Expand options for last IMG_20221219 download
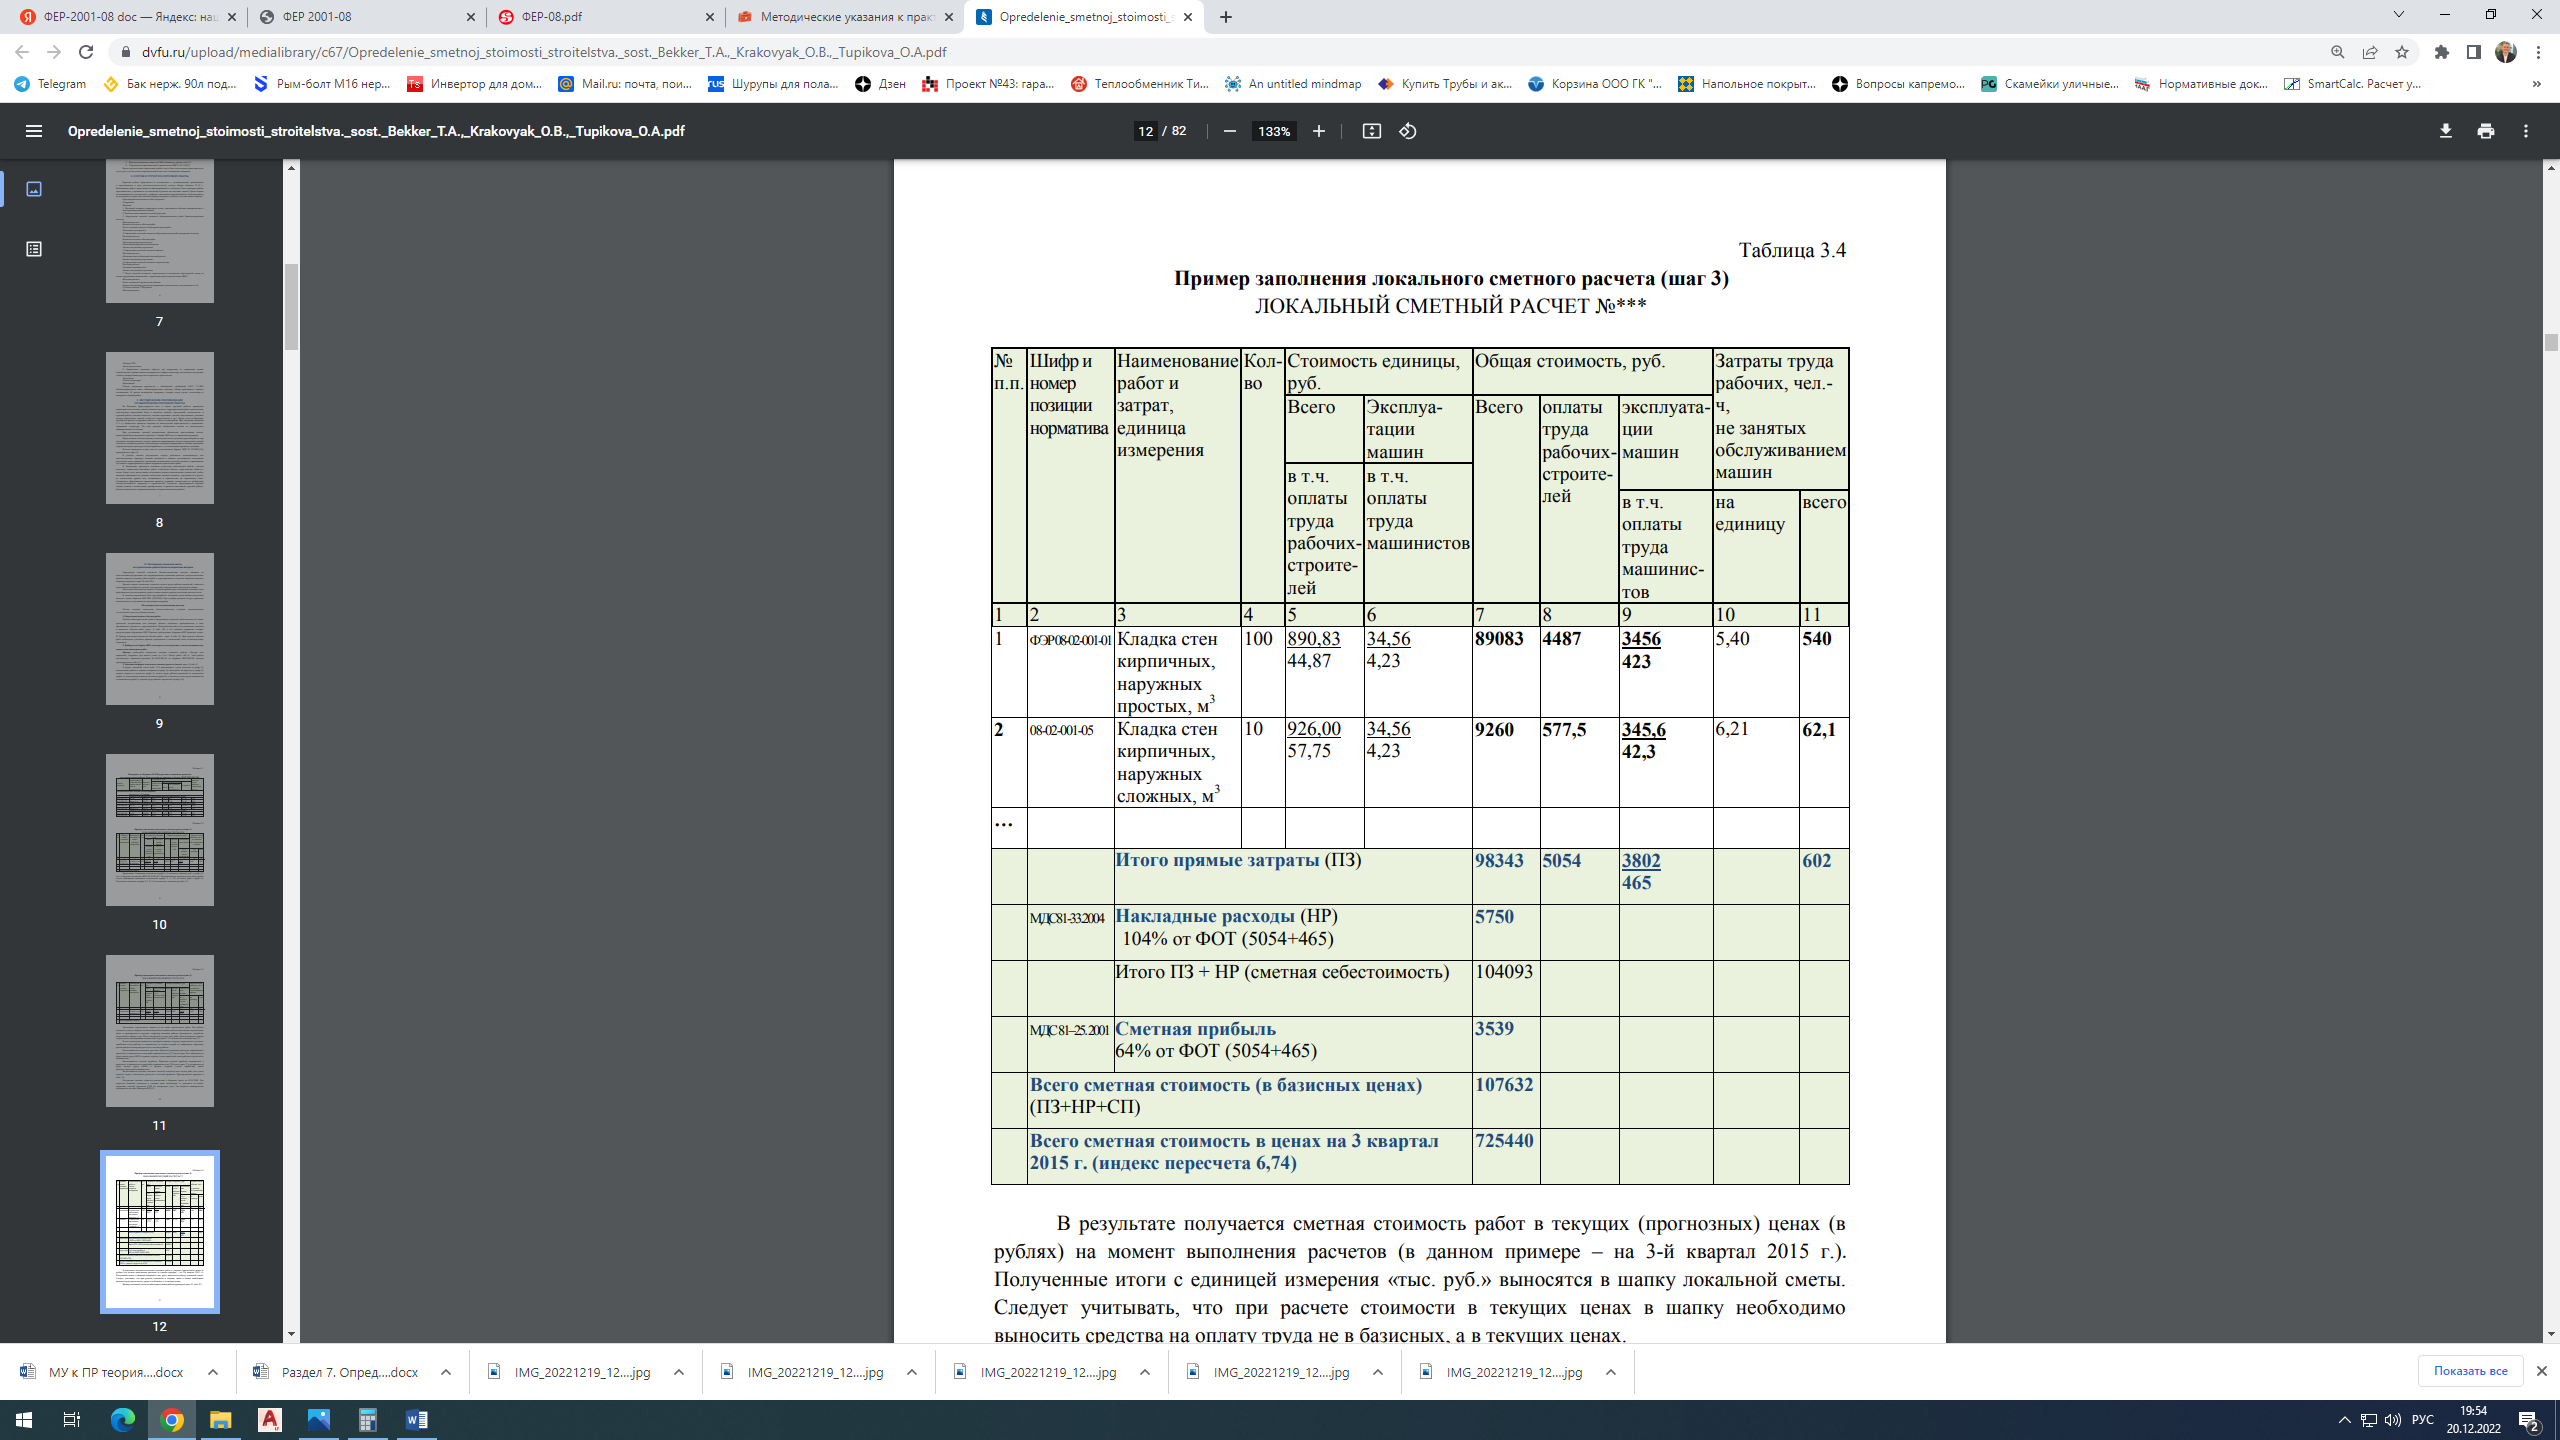Screen dimensions: 2560x1440 click(x=1611, y=1372)
